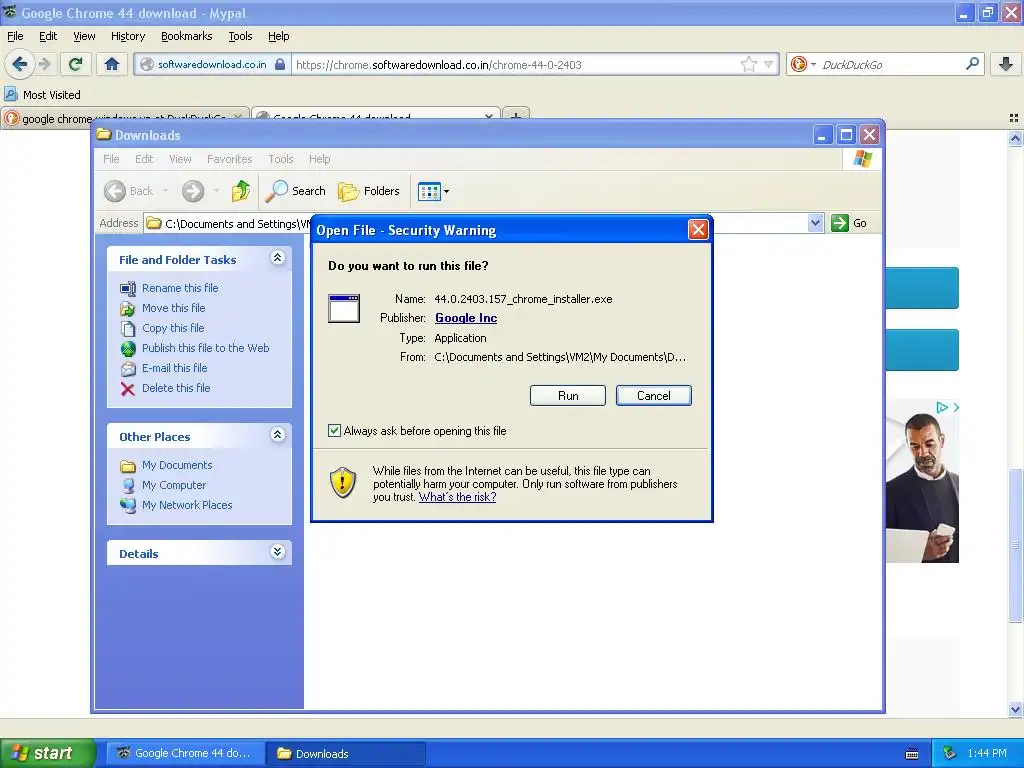The height and width of the screenshot is (768, 1024).
Task: Open the URL history dropdown arrow
Action: pyautogui.click(x=769, y=64)
